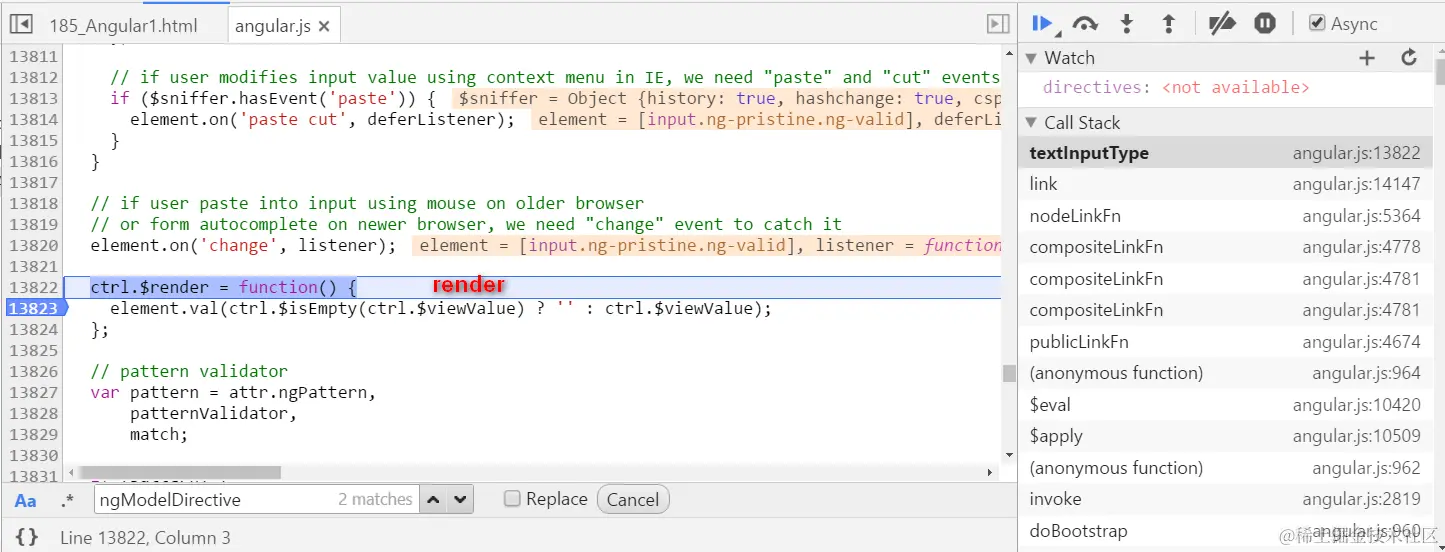Click the angular.js:10420 source link

tap(1356, 405)
